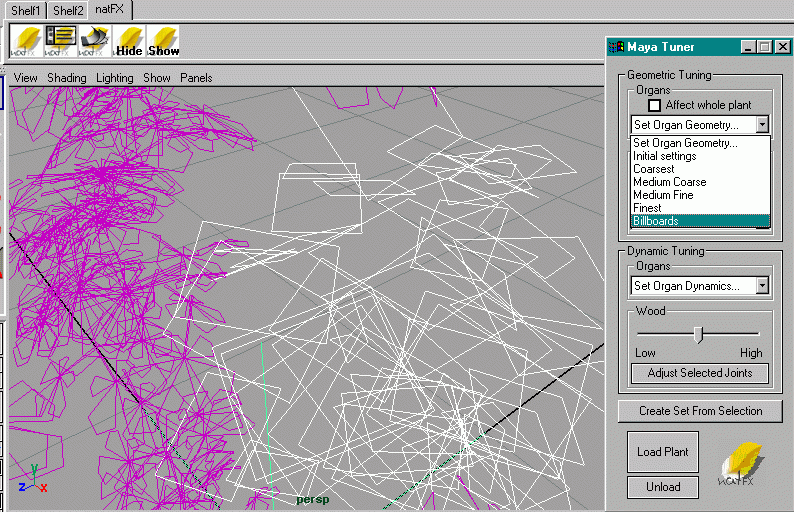Choose Medium Coarse organ geometry option

[x=669, y=182]
